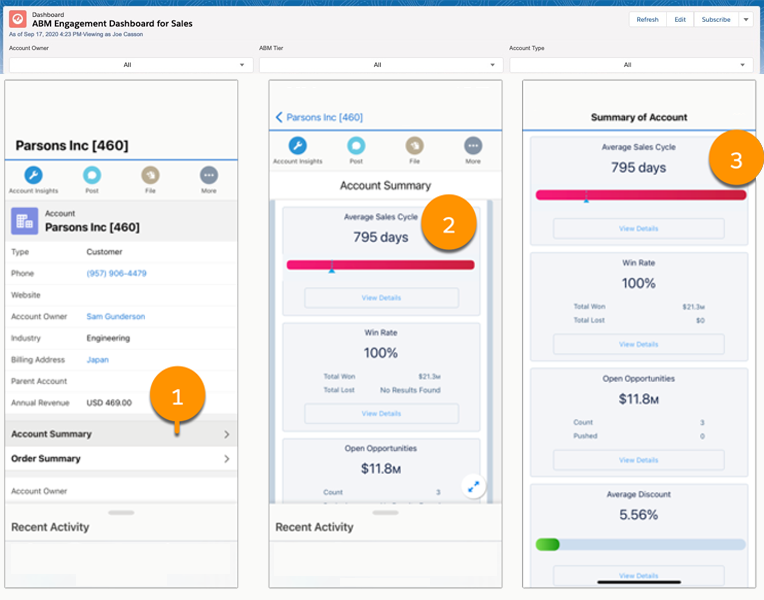Click the Refresh button

[x=647, y=19]
